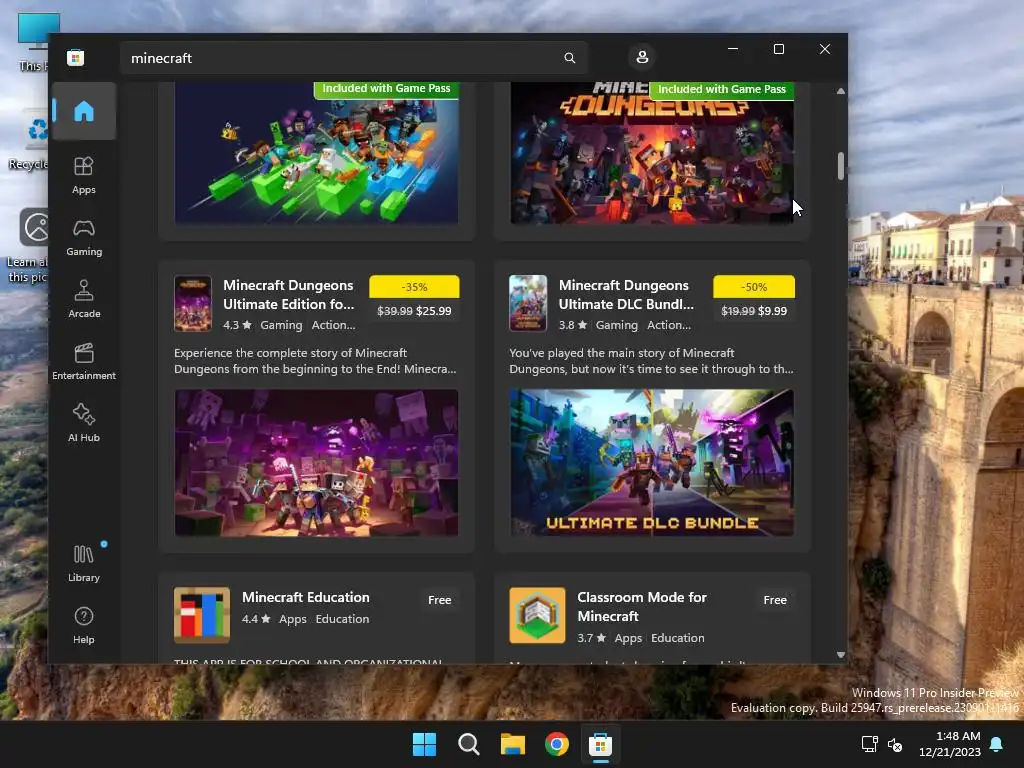The height and width of the screenshot is (768, 1024).
Task: Open Minecraft Dungeons Ultimate DLC Bundle icon
Action: [x=528, y=304]
